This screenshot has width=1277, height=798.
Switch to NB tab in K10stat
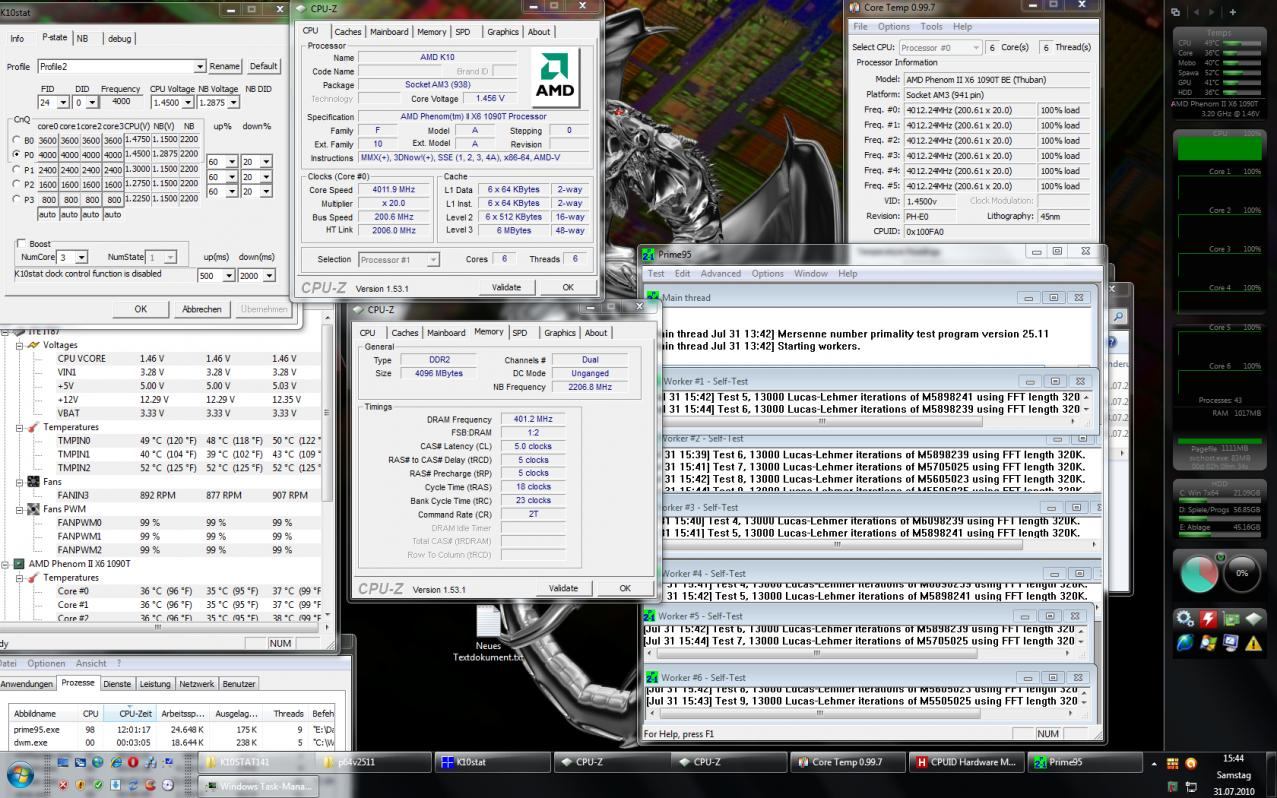82,38
